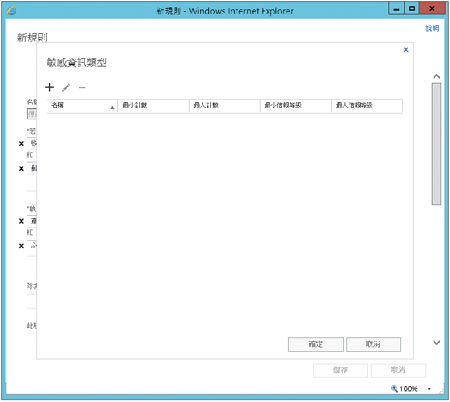The height and width of the screenshot is (402, 450).
Task: Open the 說明 help link
Action: tap(432, 28)
